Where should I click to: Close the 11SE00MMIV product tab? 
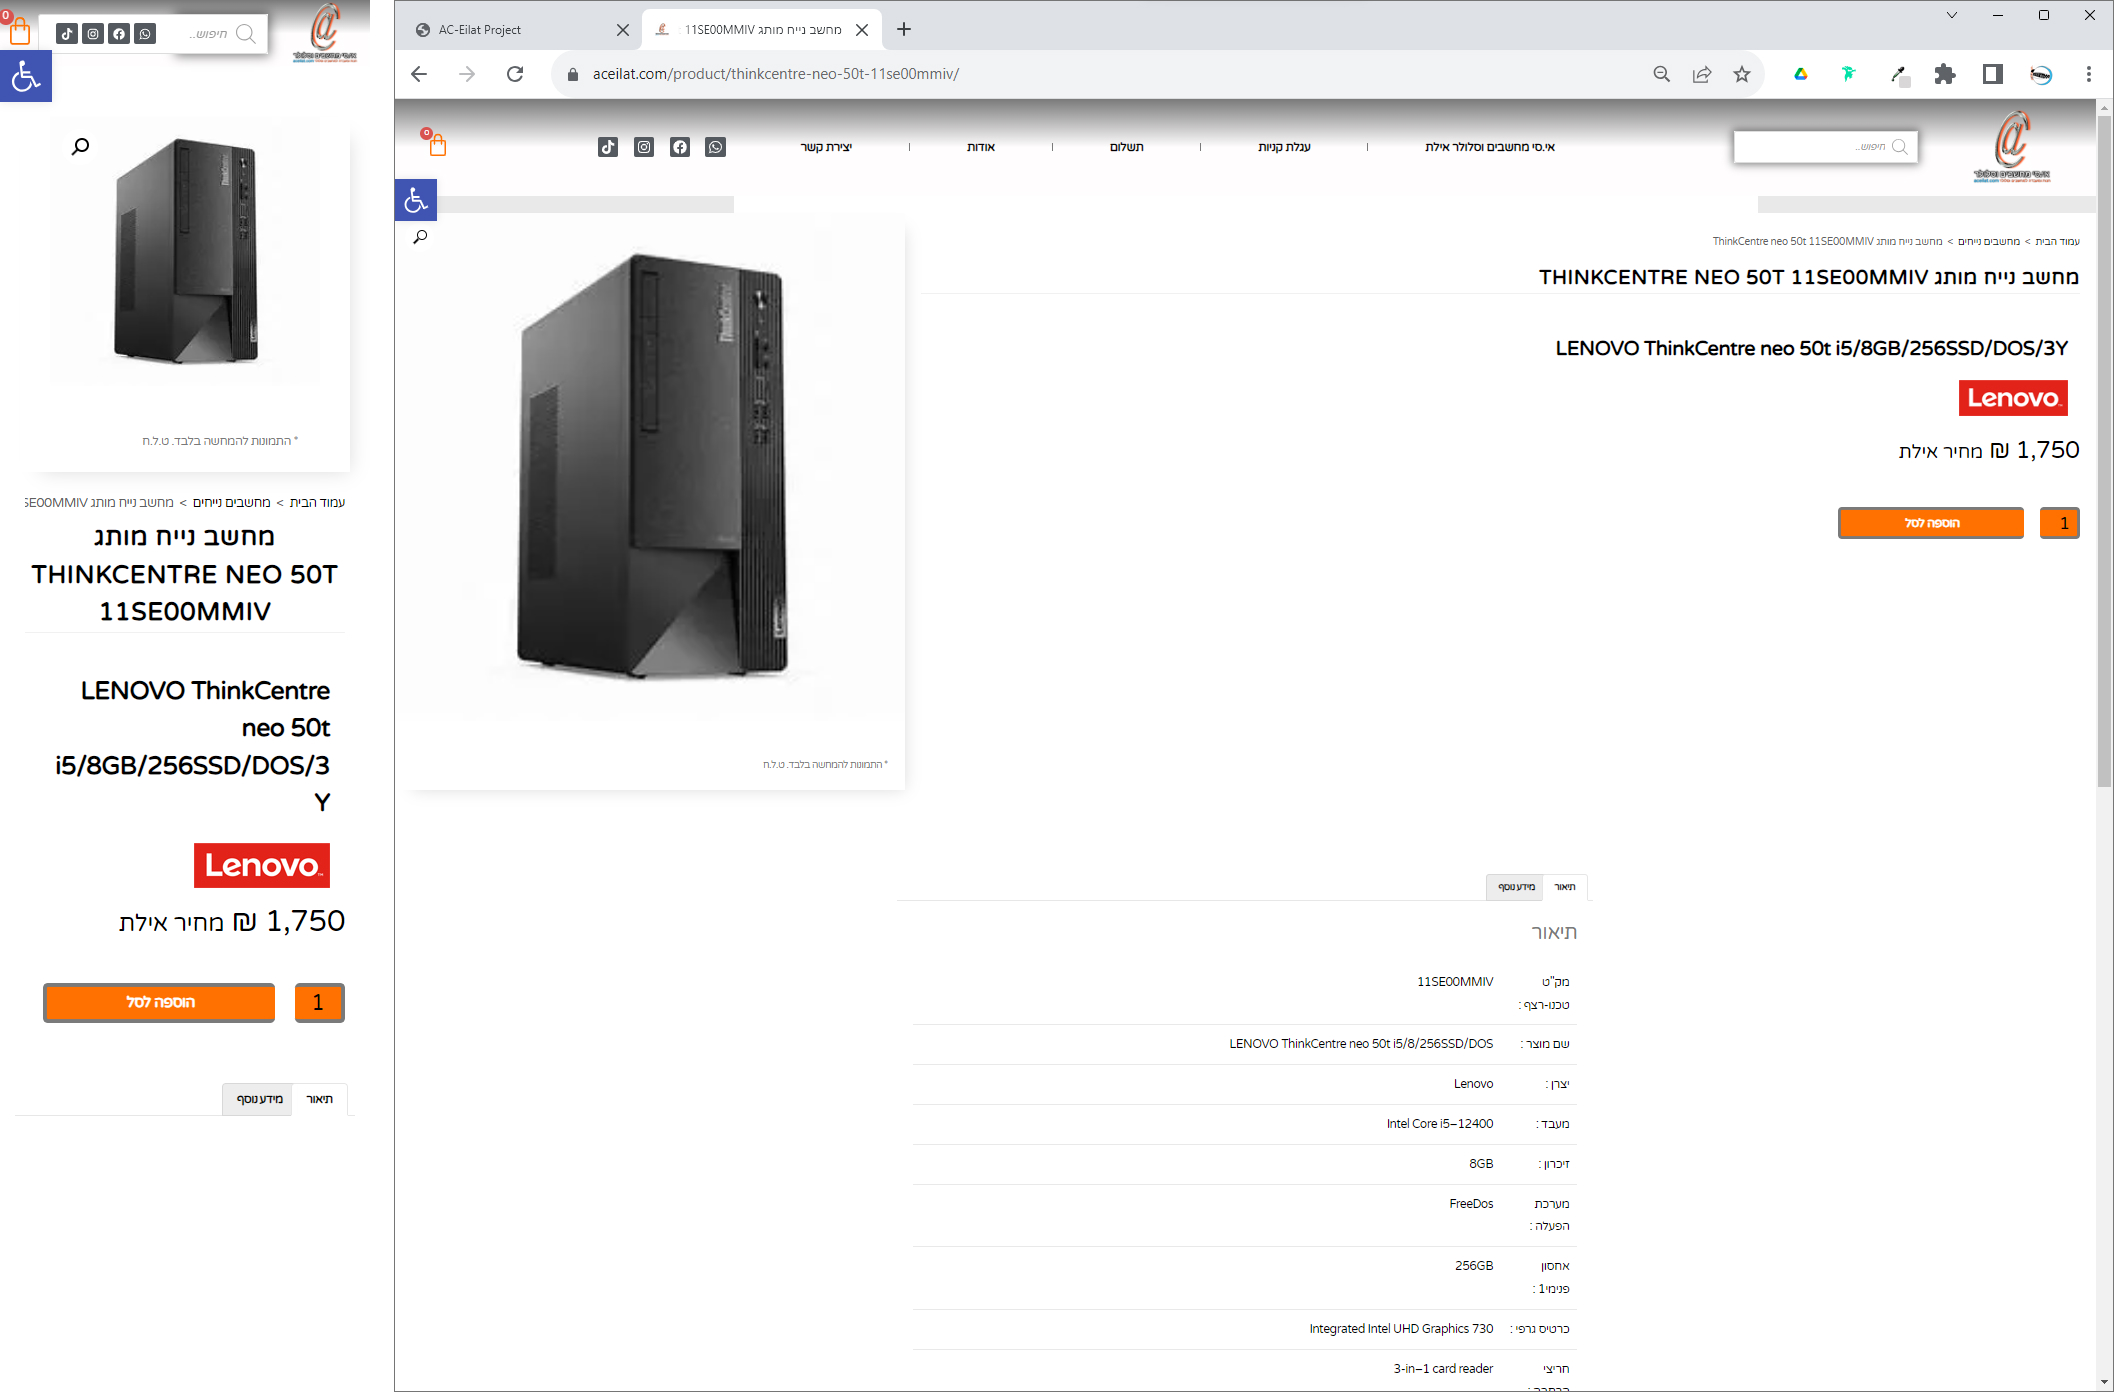click(862, 30)
